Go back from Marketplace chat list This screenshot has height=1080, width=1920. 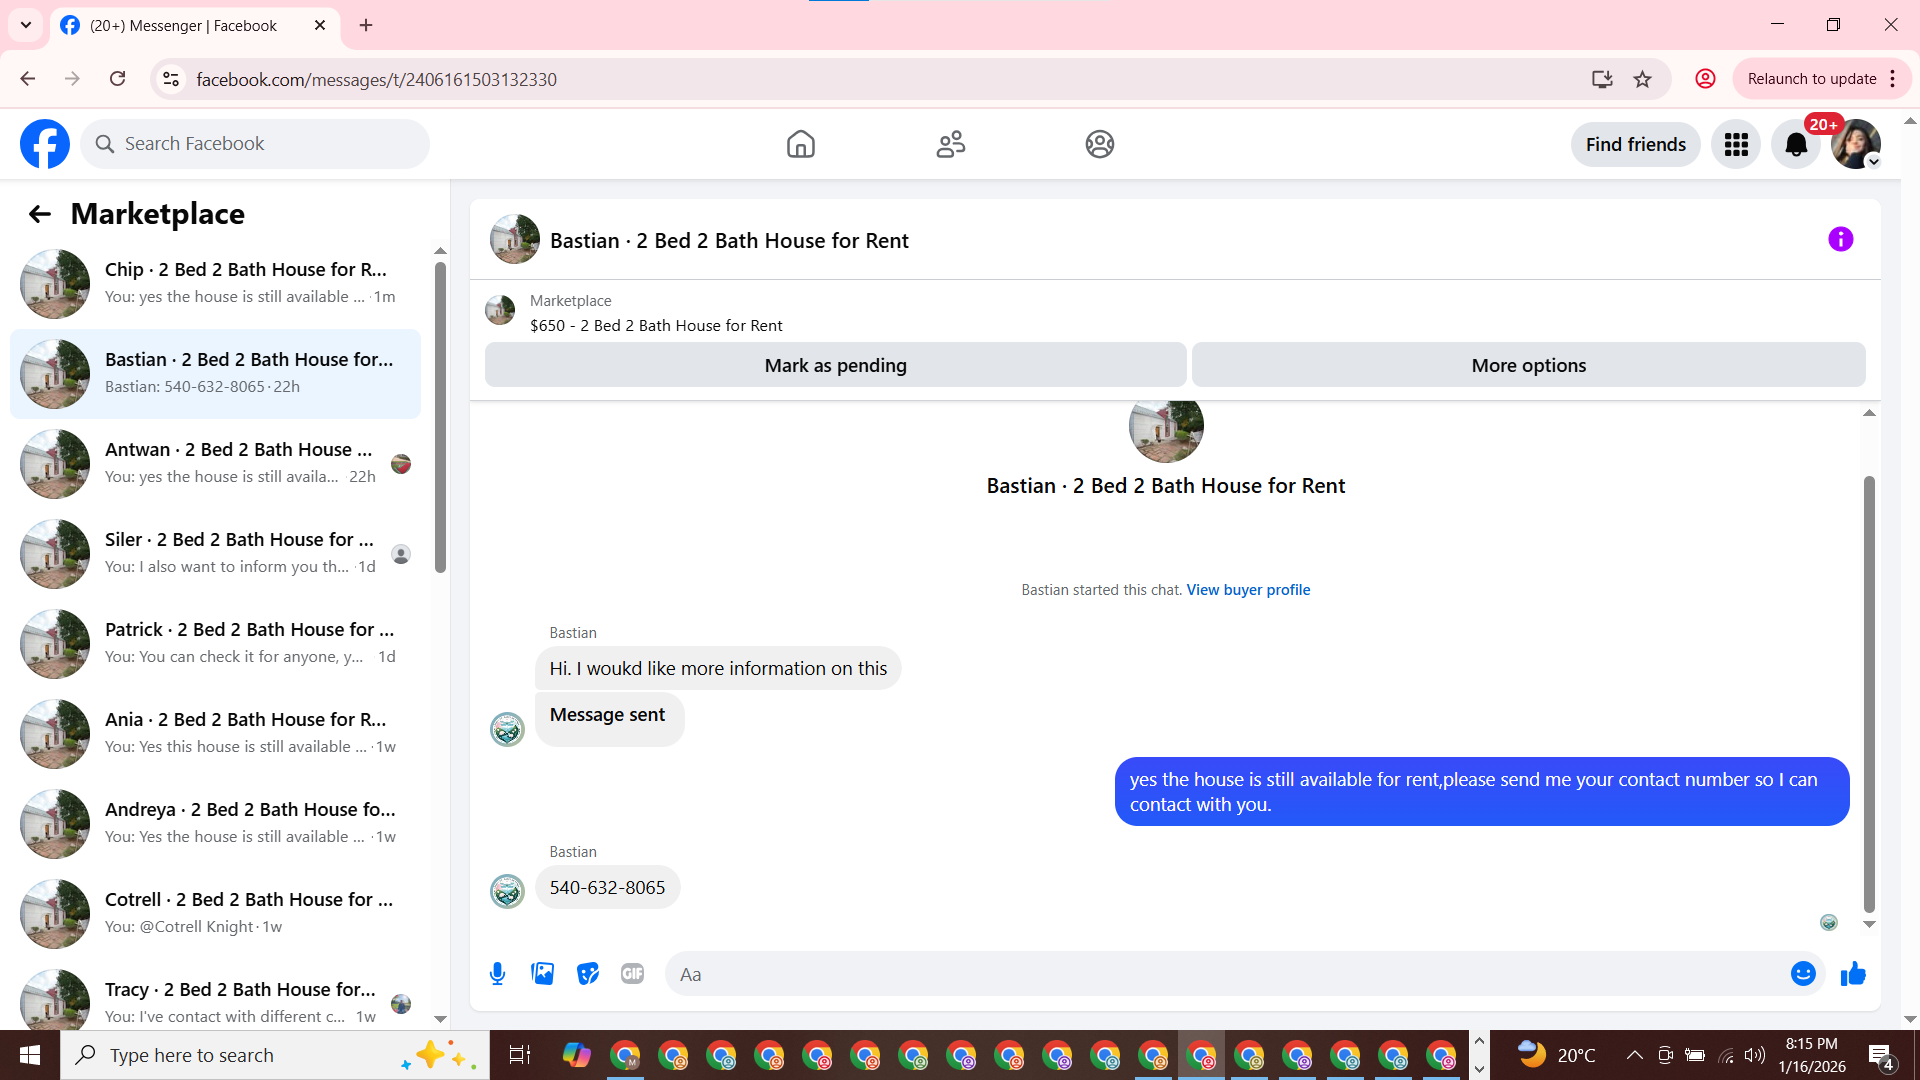[x=40, y=214]
